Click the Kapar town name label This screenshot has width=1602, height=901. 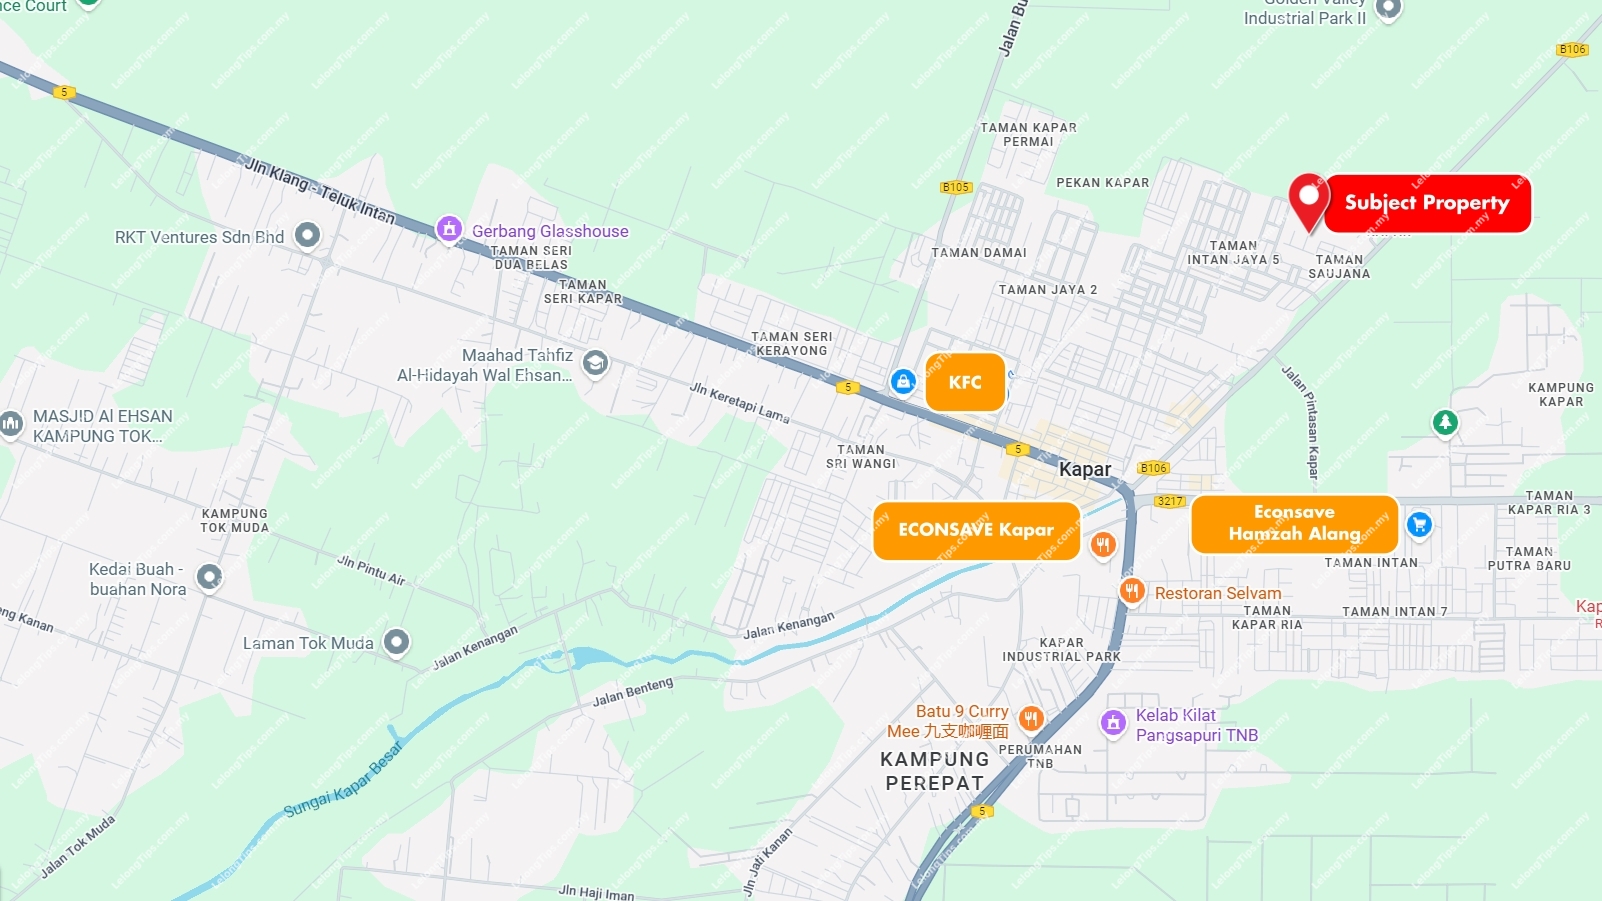click(1085, 469)
